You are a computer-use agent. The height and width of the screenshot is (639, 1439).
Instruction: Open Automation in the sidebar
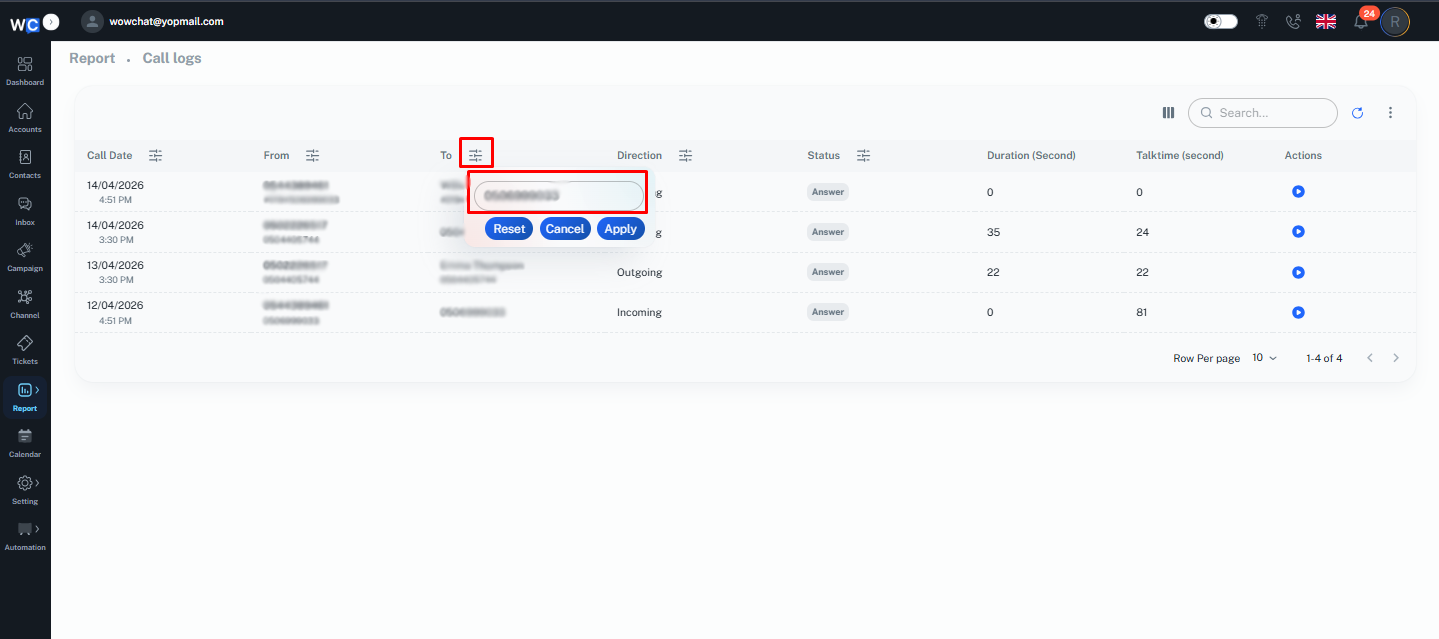coord(25,535)
